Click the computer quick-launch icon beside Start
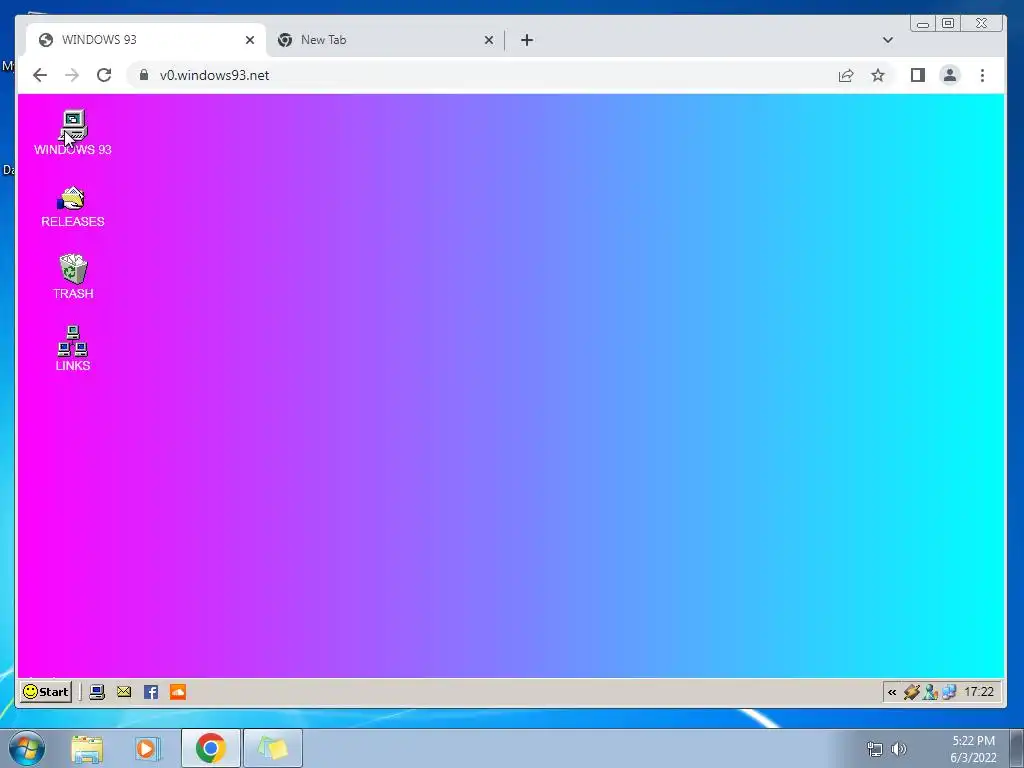 tap(97, 692)
